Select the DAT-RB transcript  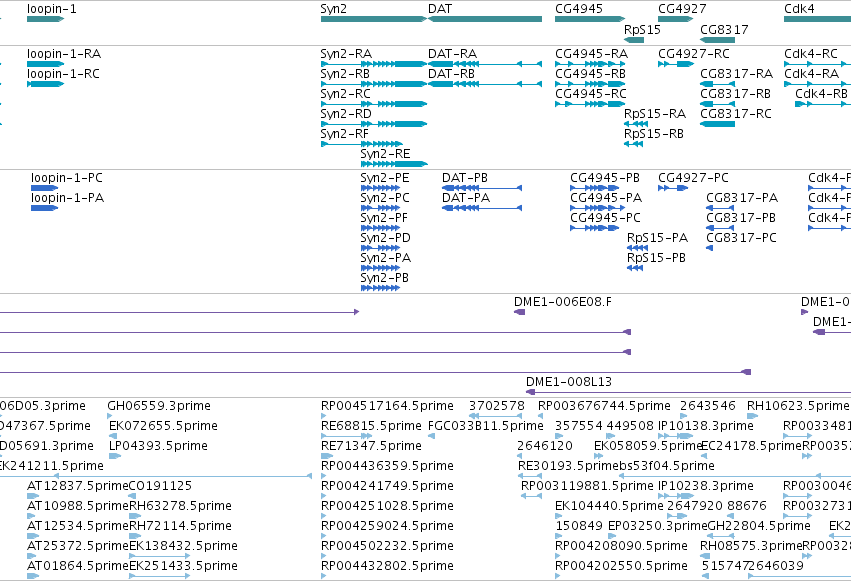(x=485, y=84)
